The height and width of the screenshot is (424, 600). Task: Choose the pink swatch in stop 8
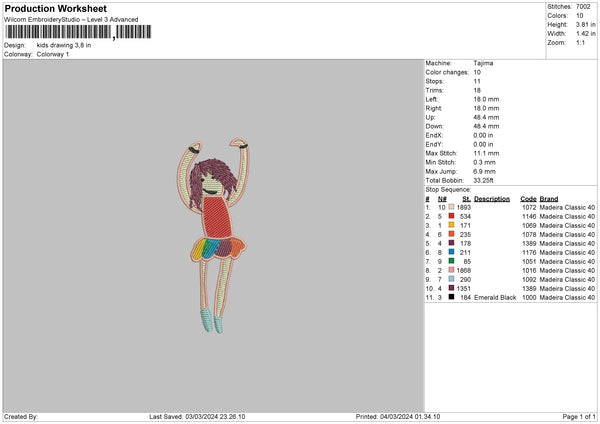click(453, 270)
